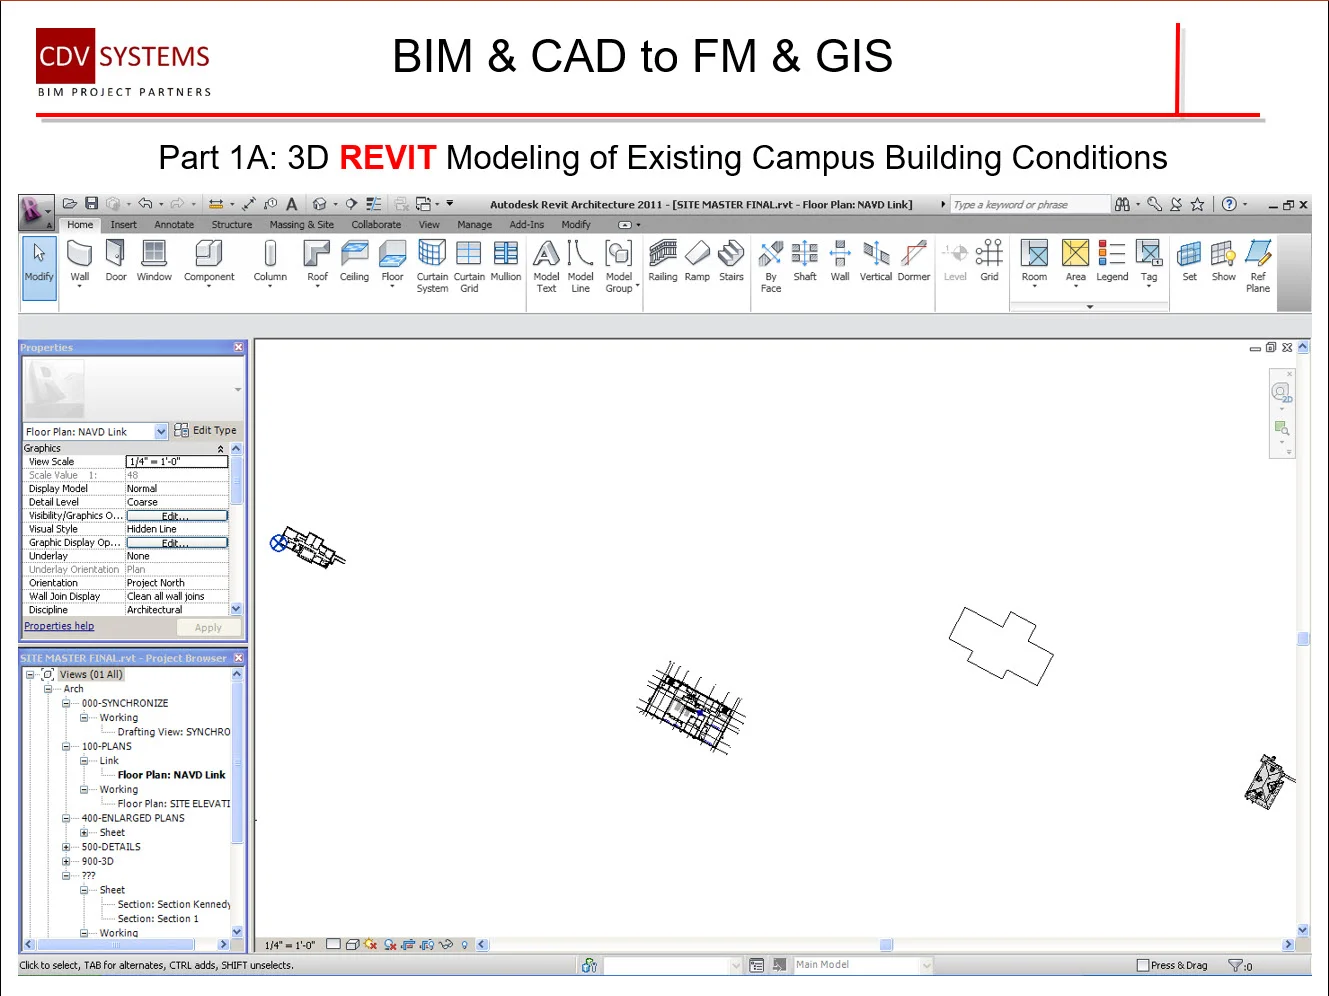Collapse the 000-SYNCHRONIZE node
1329x996 pixels.
[x=66, y=703]
